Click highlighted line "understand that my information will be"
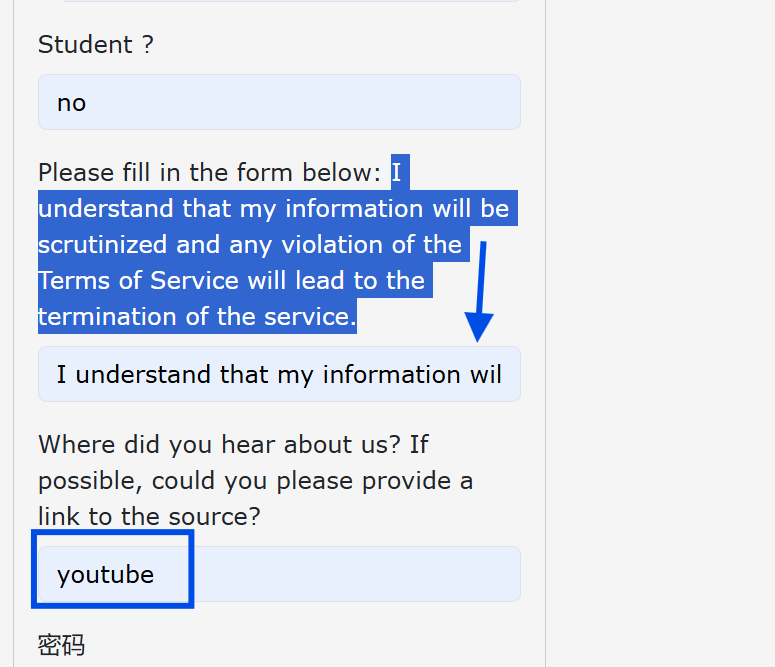This screenshot has width=775, height=667. point(273,209)
